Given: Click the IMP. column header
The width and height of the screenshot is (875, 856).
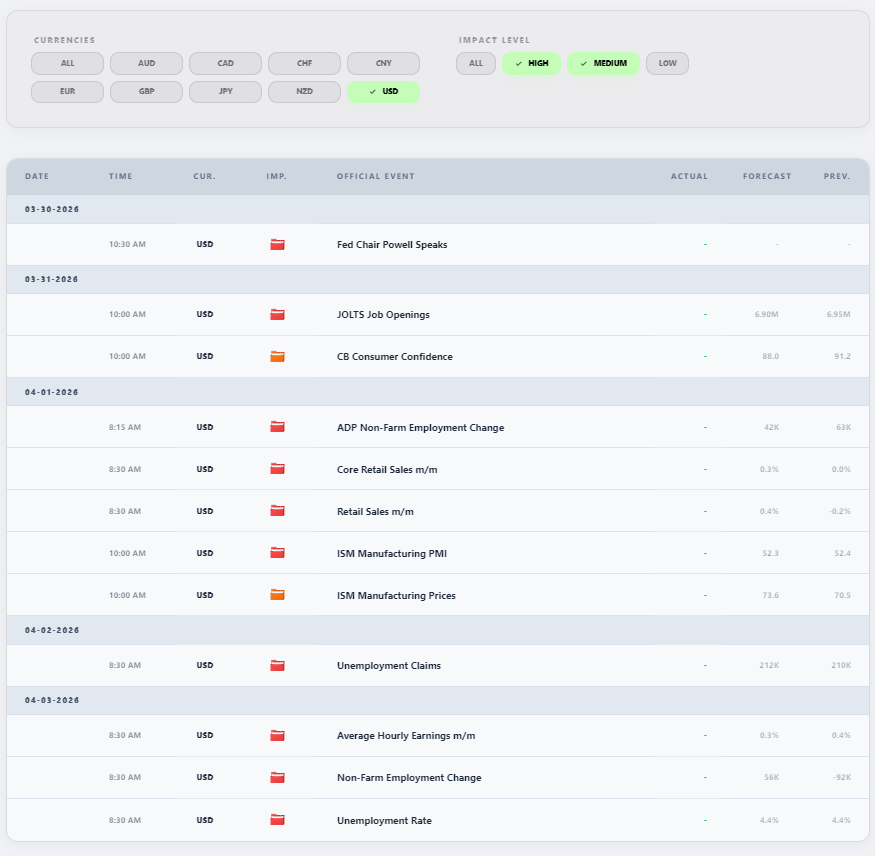Looking at the screenshot, I should pyautogui.click(x=276, y=176).
